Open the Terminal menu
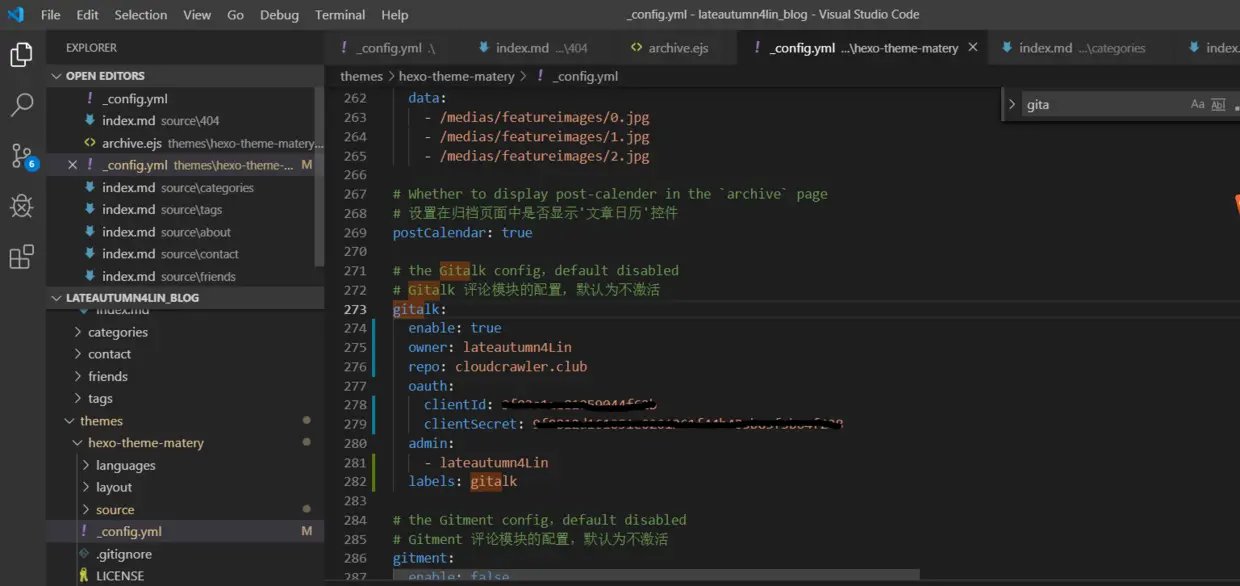1240x586 pixels. (x=340, y=15)
